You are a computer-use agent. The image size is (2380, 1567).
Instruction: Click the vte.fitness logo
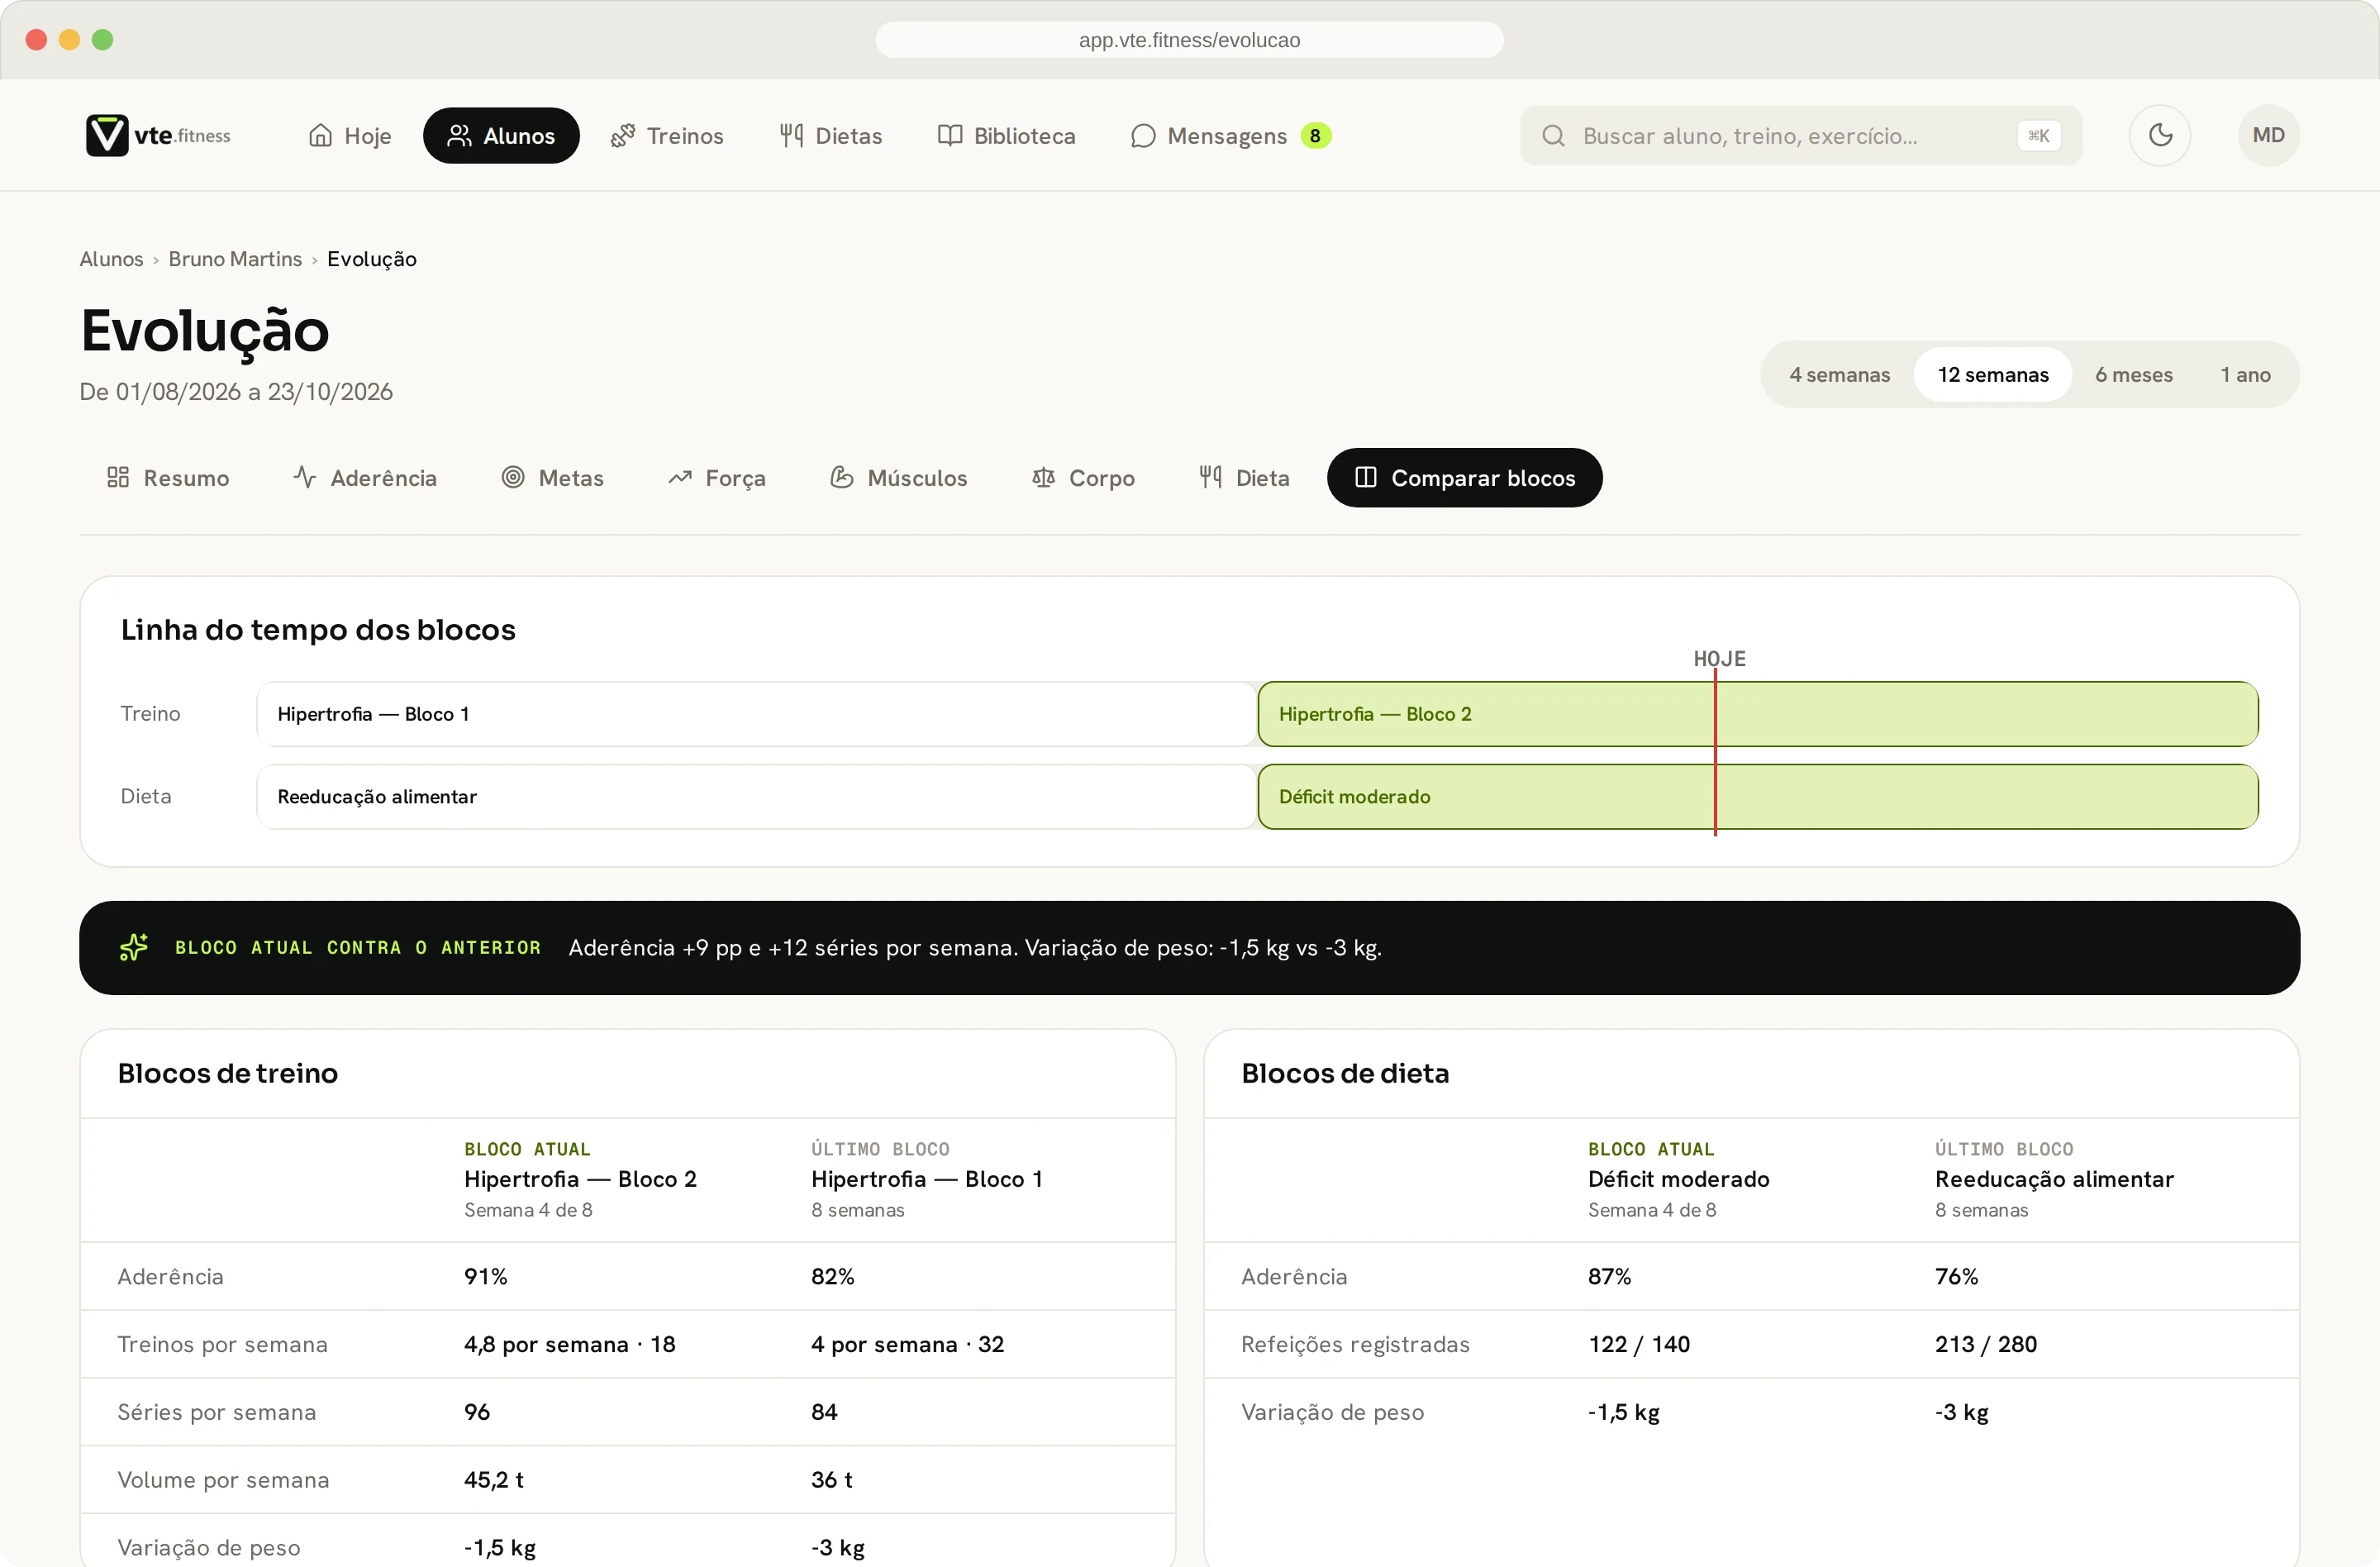tap(158, 135)
